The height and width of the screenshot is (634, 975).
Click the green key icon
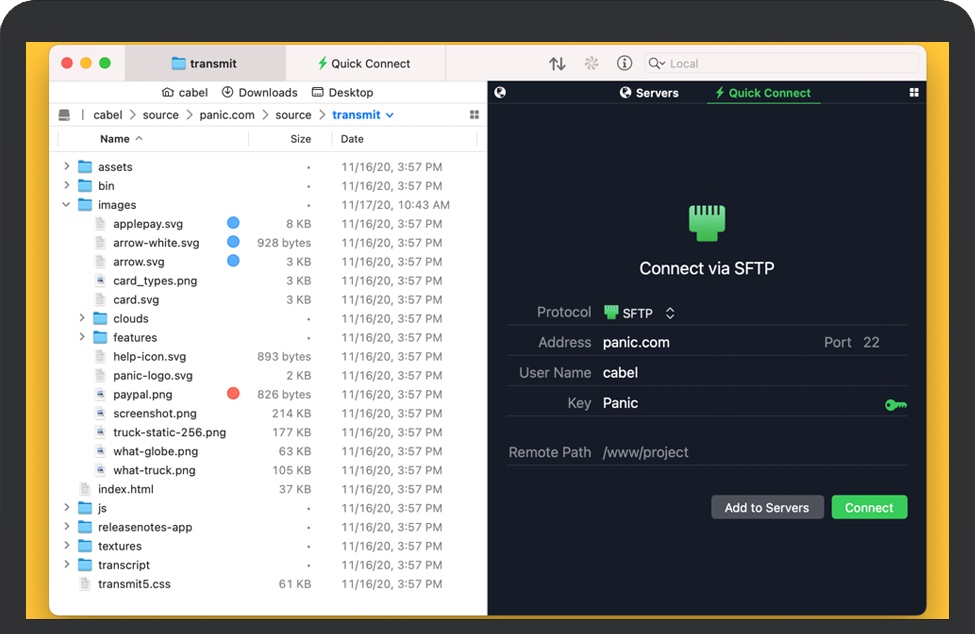point(895,405)
